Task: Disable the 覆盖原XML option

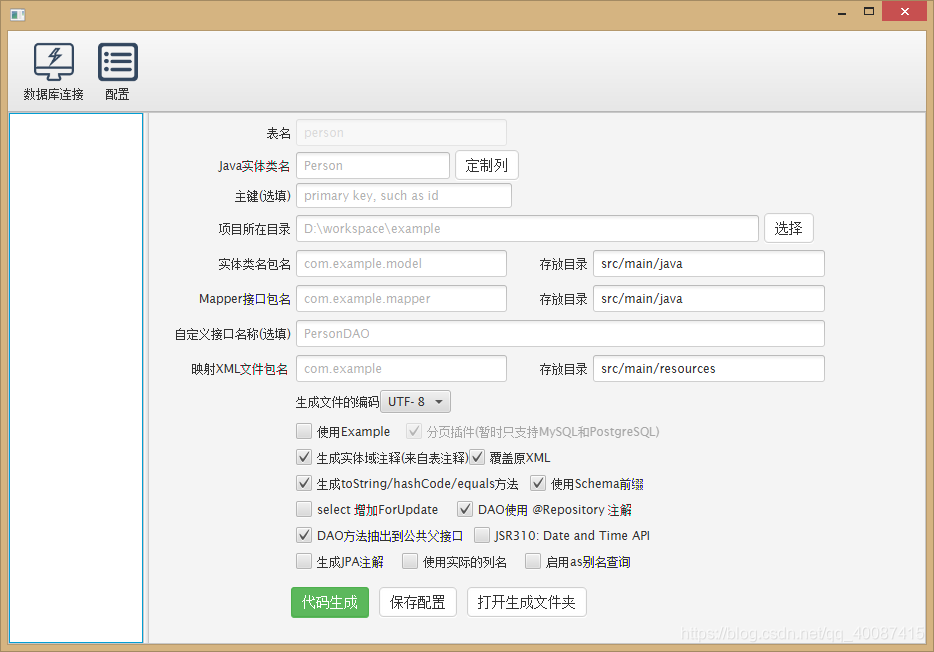Action: [477, 457]
